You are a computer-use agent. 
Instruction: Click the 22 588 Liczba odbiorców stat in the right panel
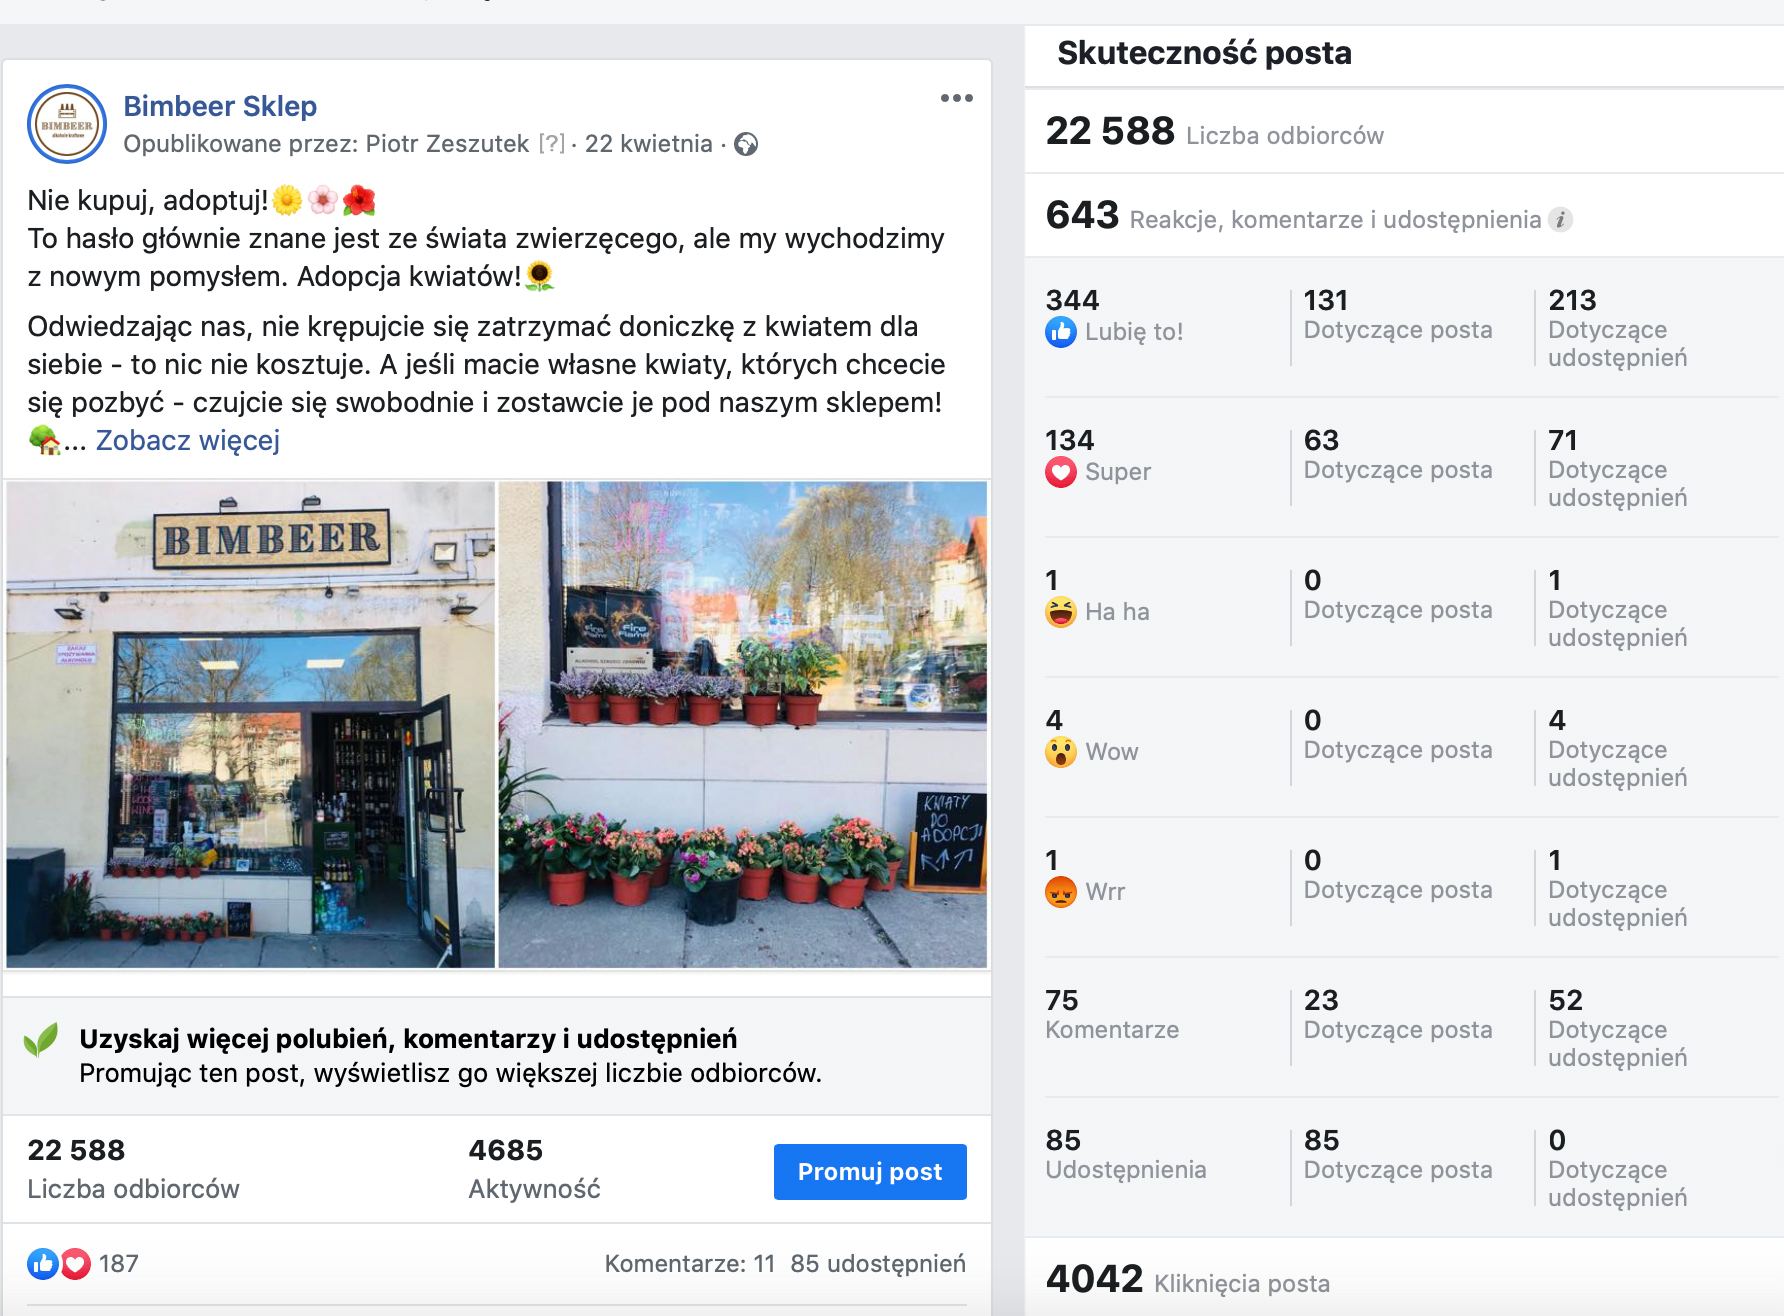tap(1214, 132)
